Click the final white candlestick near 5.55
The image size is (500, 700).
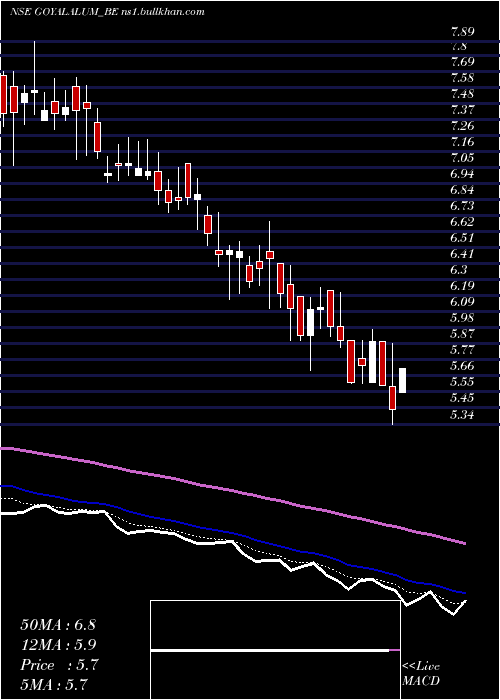click(x=402, y=380)
